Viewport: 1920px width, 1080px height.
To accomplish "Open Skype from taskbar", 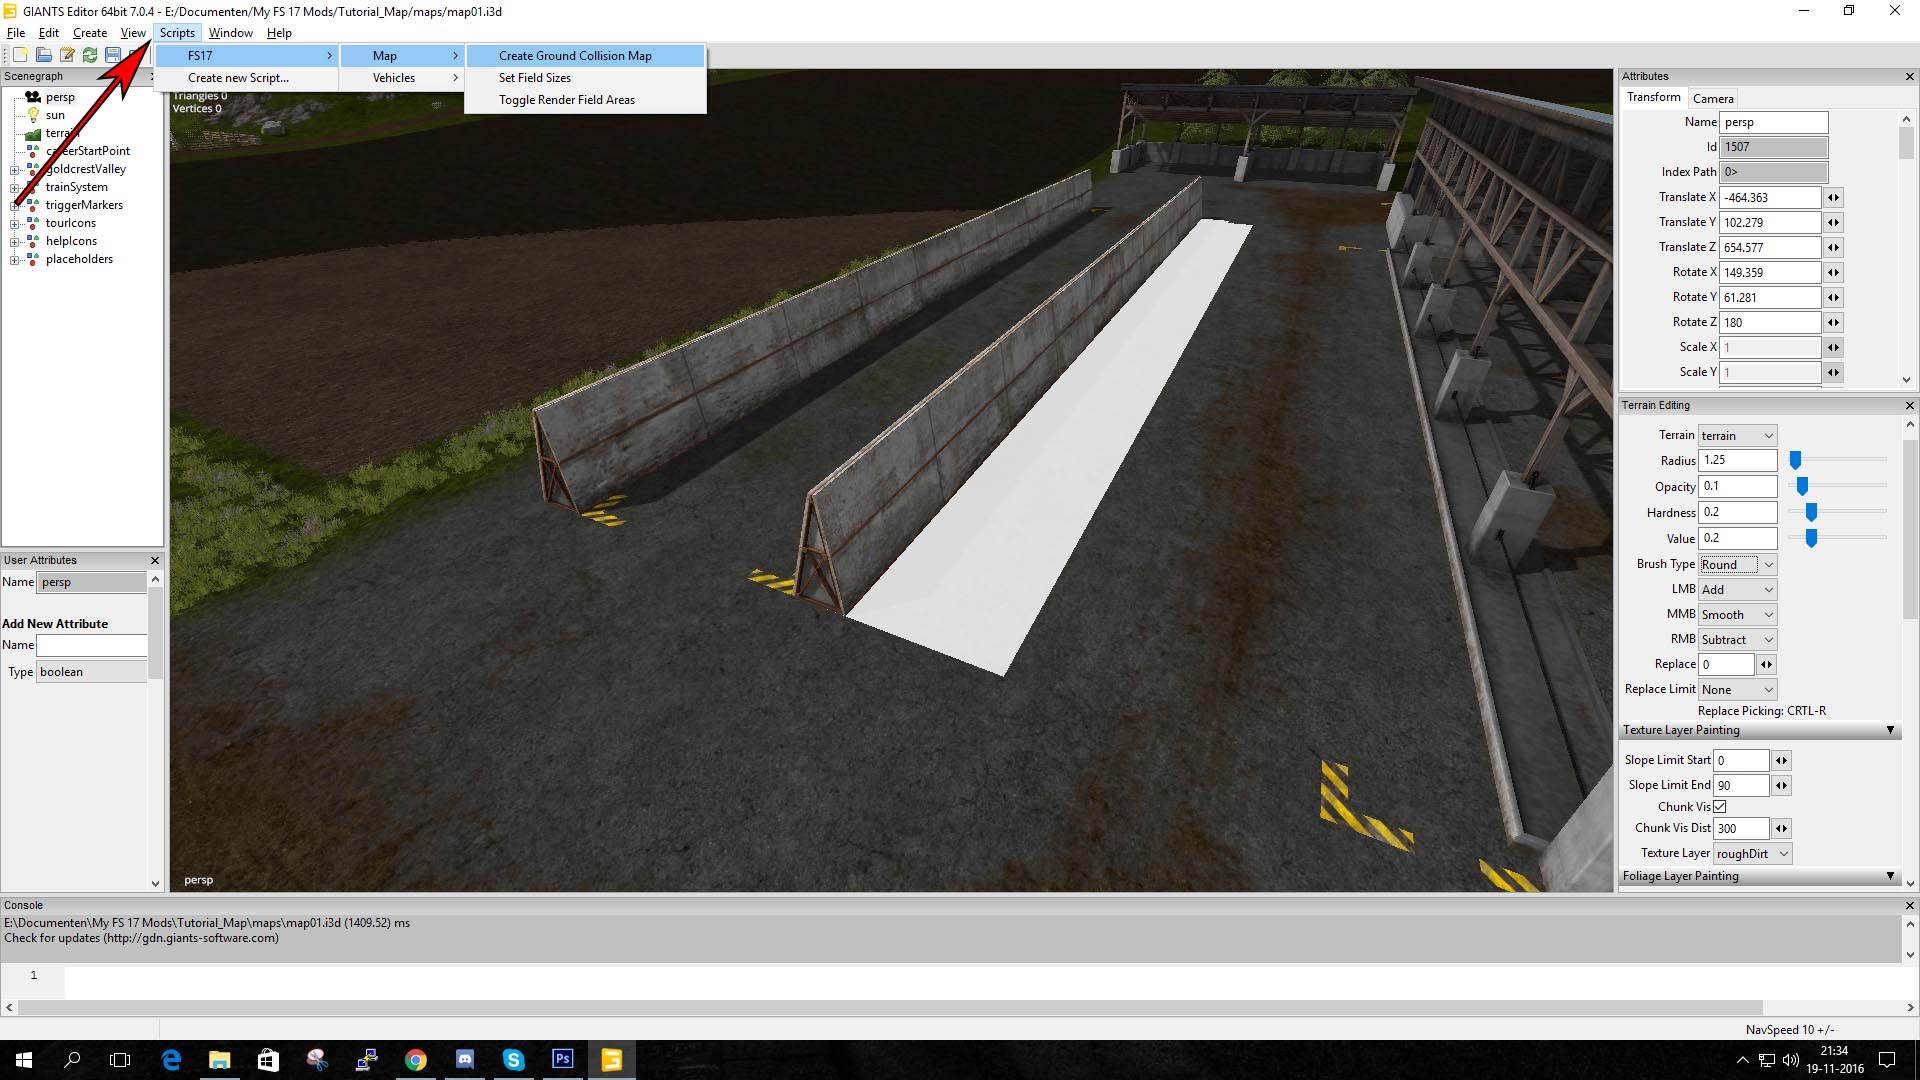I will click(x=514, y=1060).
